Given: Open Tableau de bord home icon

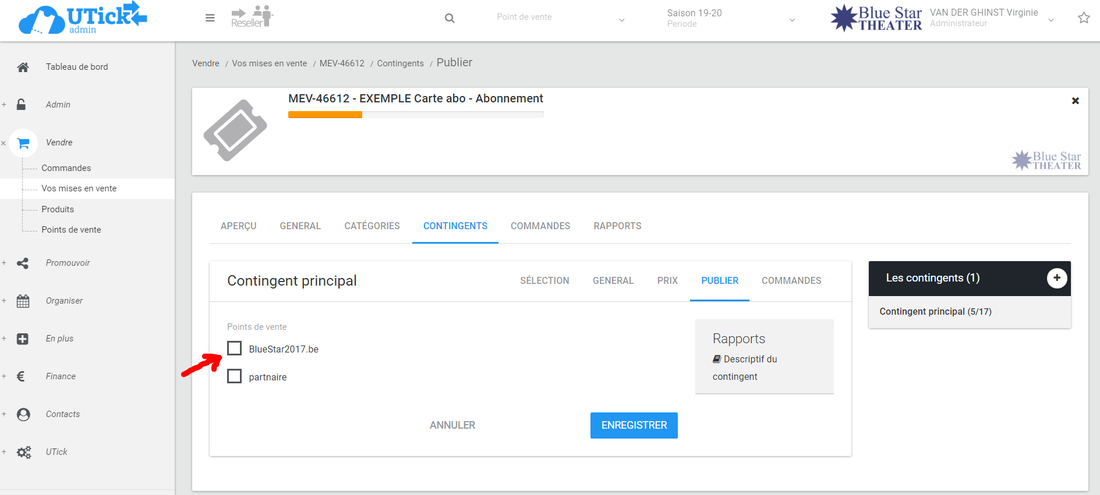Looking at the screenshot, I should pos(23,67).
